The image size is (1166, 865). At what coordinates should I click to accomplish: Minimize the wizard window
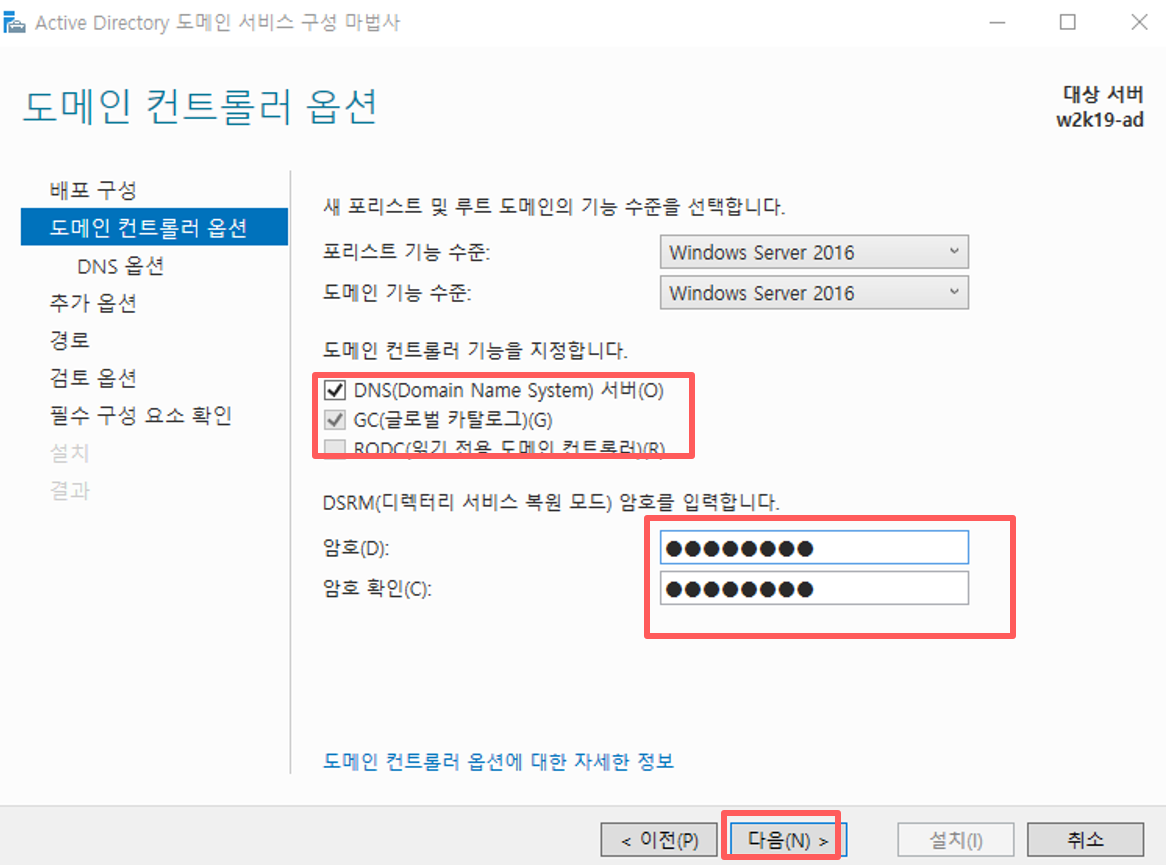click(997, 22)
